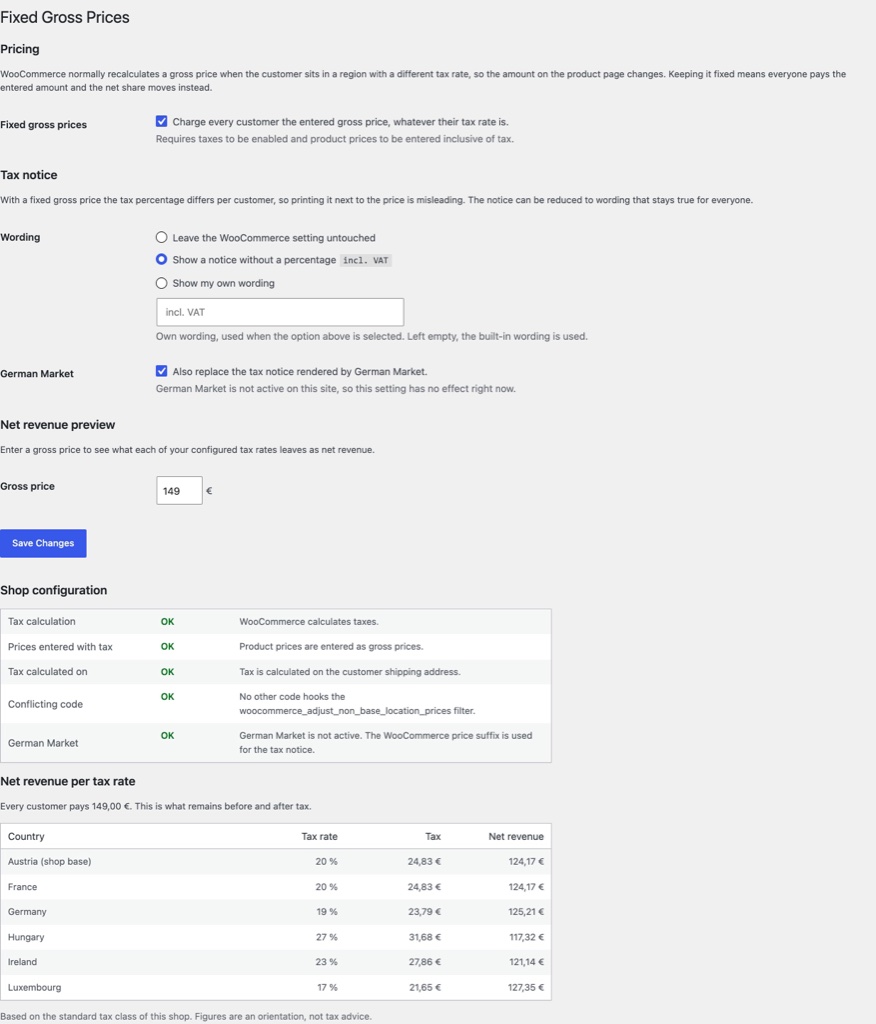Click the 'Country' column header
Screen dimensions: 876x1024
26,837
